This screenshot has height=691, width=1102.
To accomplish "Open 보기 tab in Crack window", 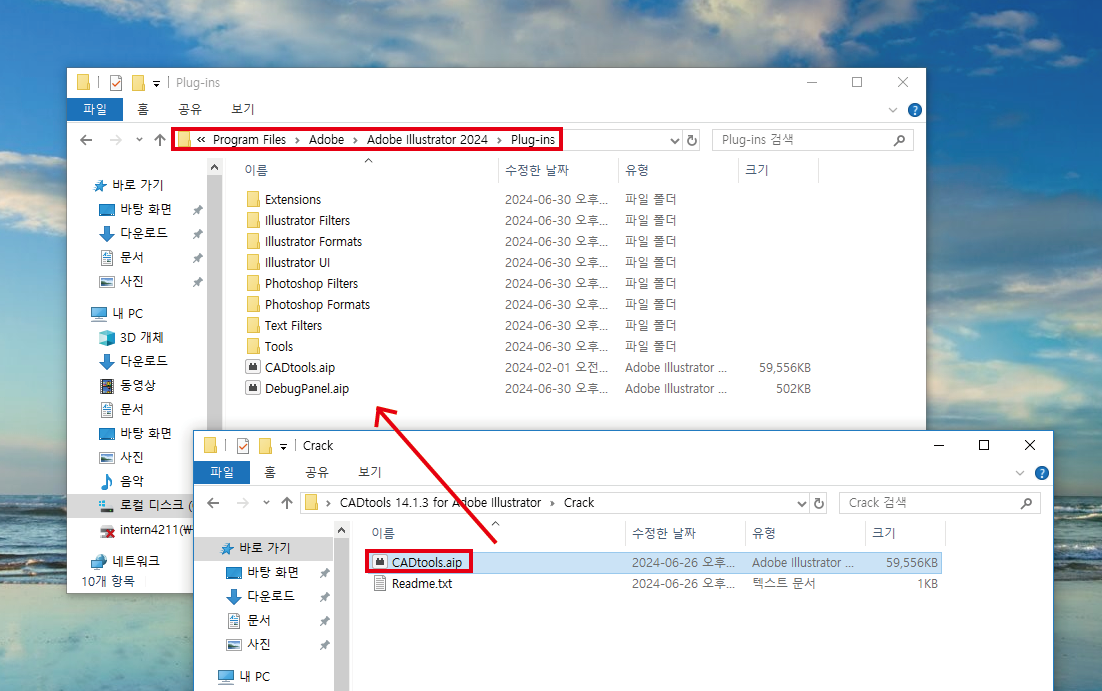I will tap(370, 472).
